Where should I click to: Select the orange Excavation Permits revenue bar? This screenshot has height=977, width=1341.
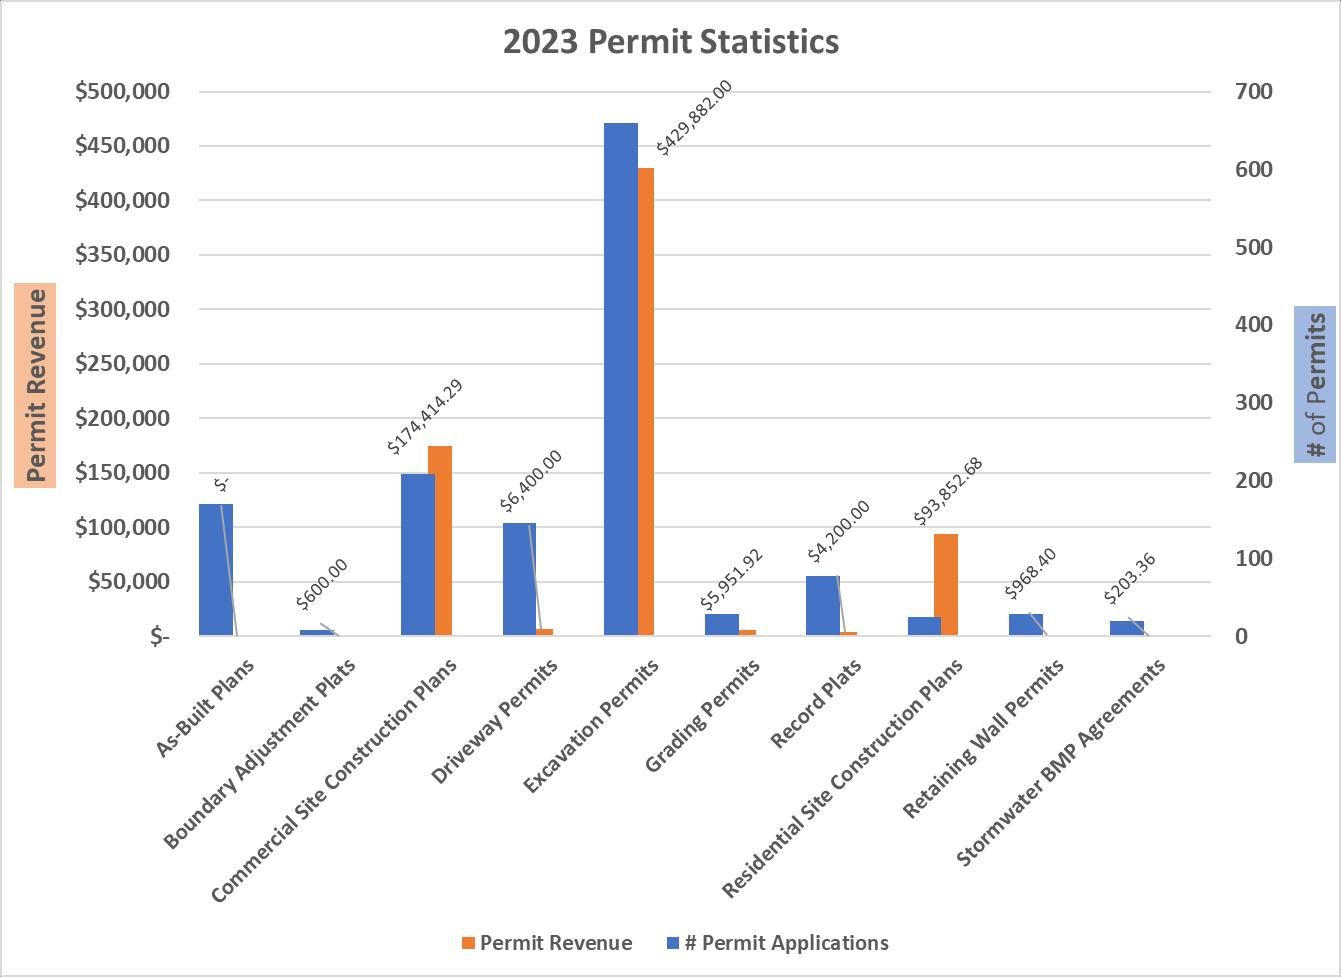coord(646,402)
